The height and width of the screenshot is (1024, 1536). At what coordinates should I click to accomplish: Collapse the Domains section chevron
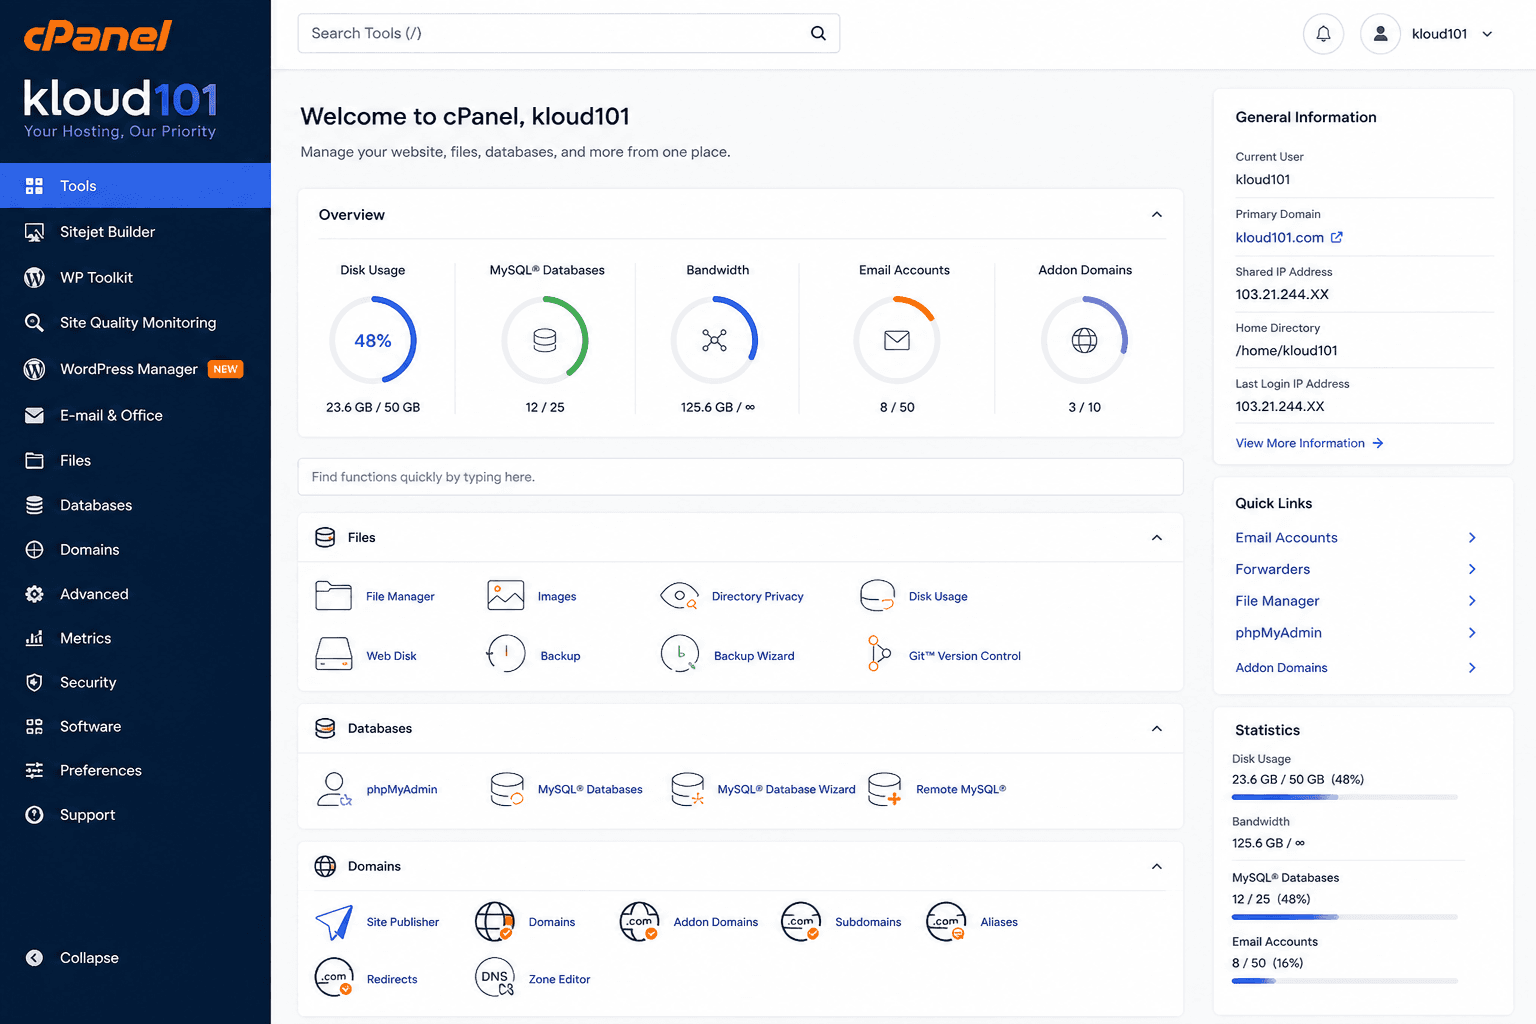[x=1157, y=867]
